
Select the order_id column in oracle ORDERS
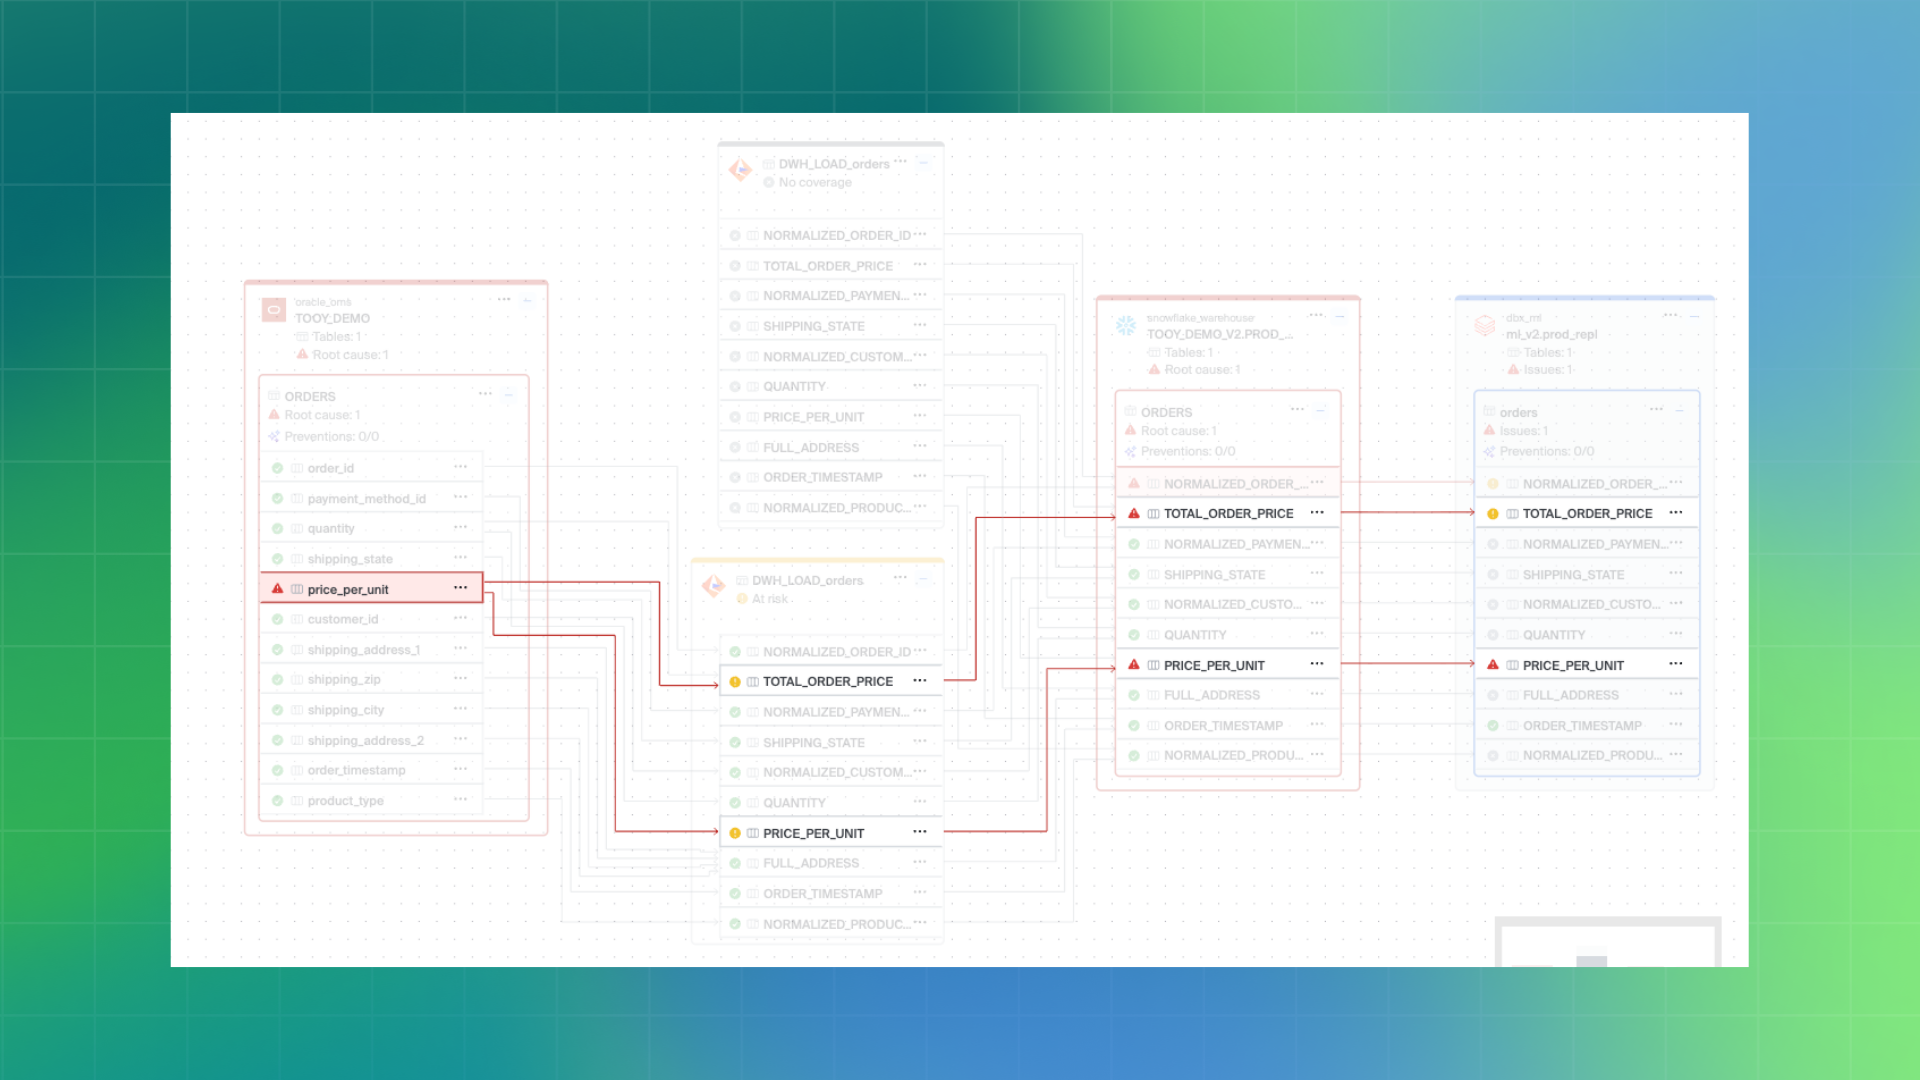tap(331, 468)
